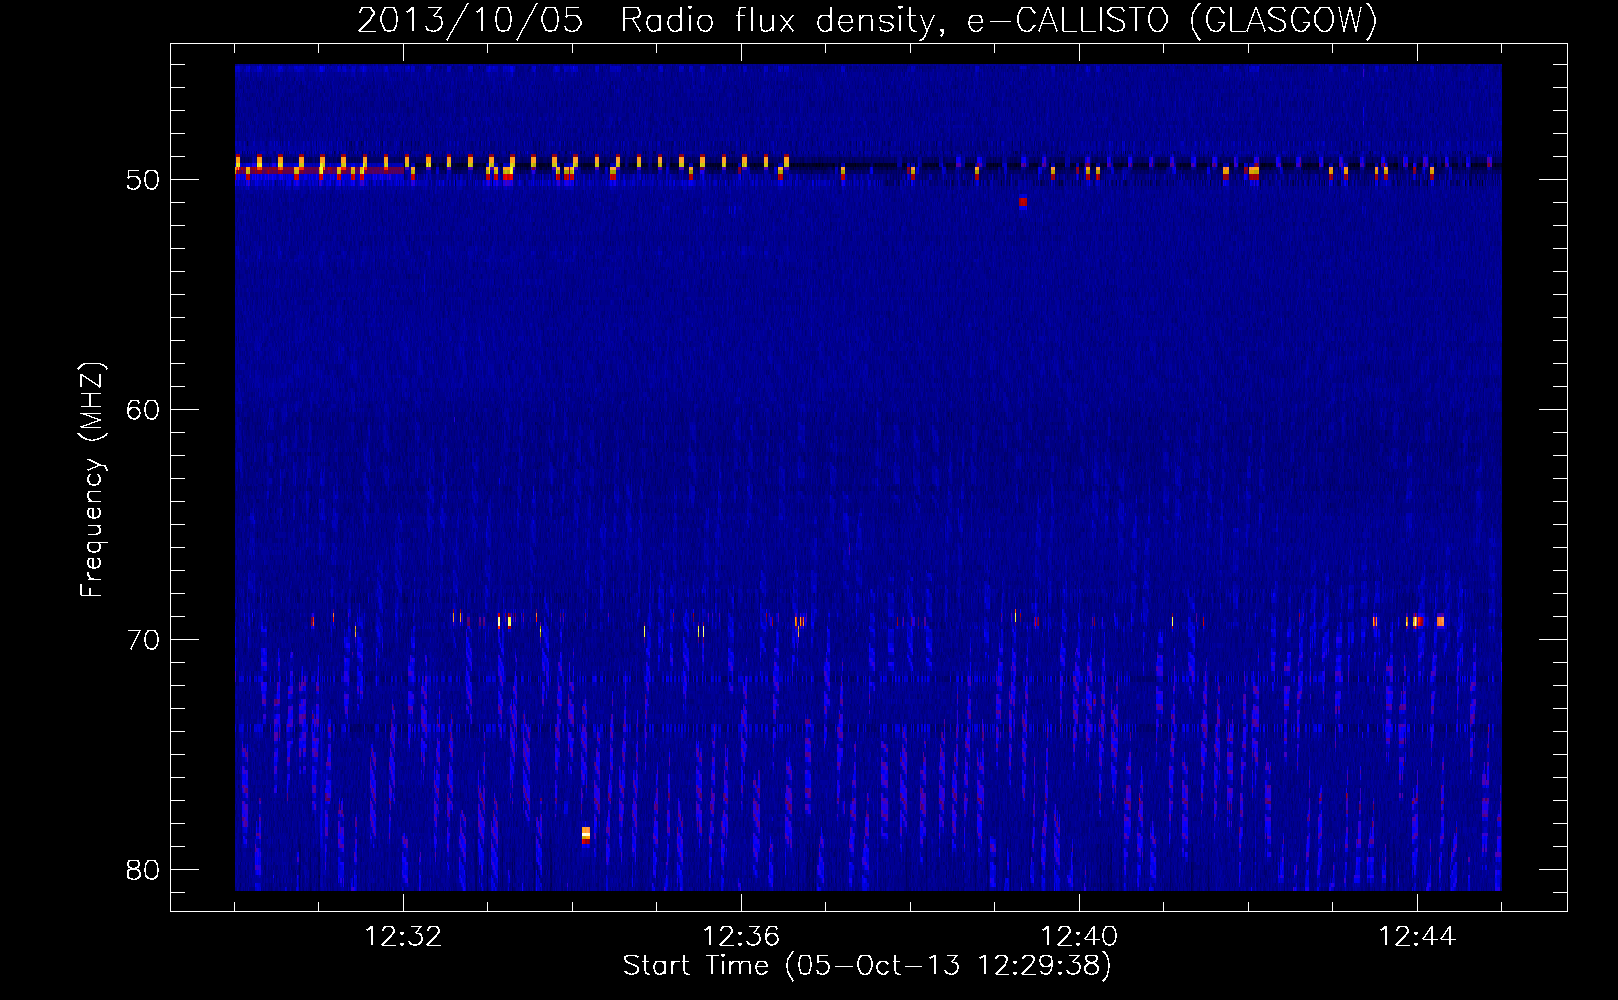Click the 12:40 time tick label
The image size is (1618, 1000).
pyautogui.click(x=1079, y=936)
